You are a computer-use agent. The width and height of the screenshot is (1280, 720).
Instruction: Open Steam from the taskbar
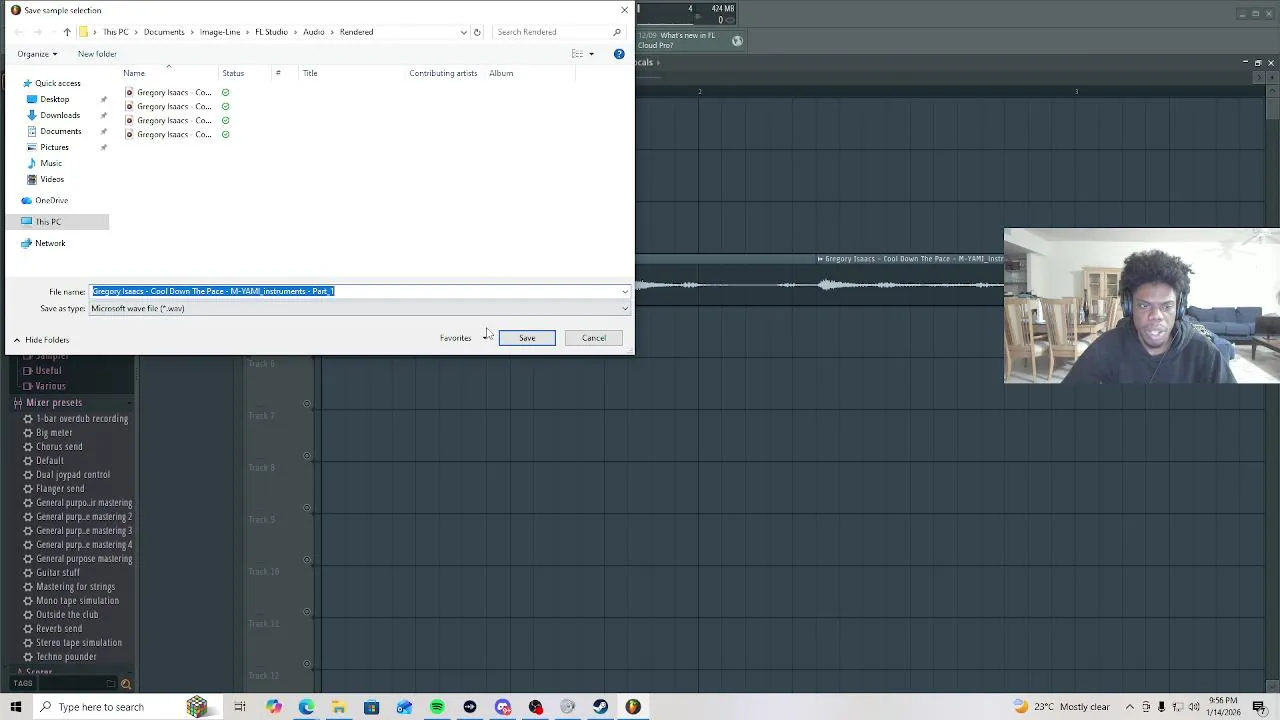pyautogui.click(x=600, y=707)
